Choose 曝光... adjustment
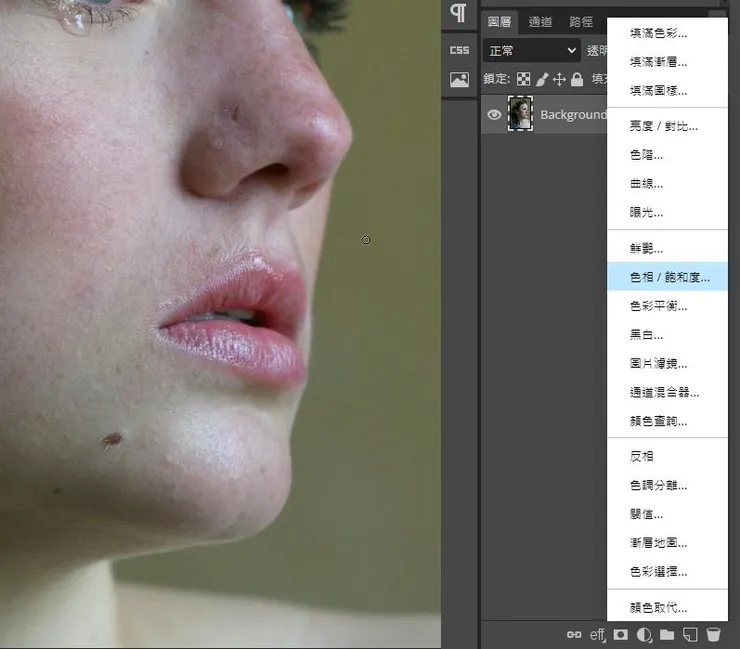The width and height of the screenshot is (740, 649). click(667, 212)
